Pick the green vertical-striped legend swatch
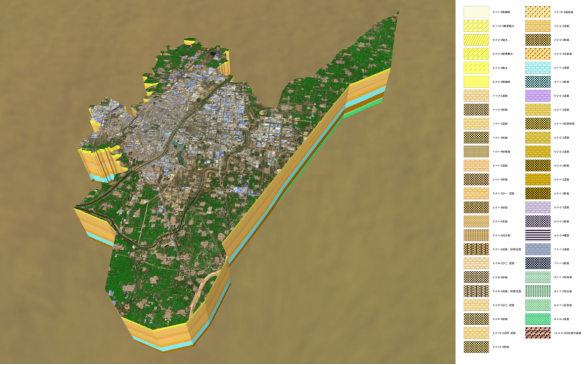This screenshot has height=365, width=588. pyautogui.click(x=538, y=291)
